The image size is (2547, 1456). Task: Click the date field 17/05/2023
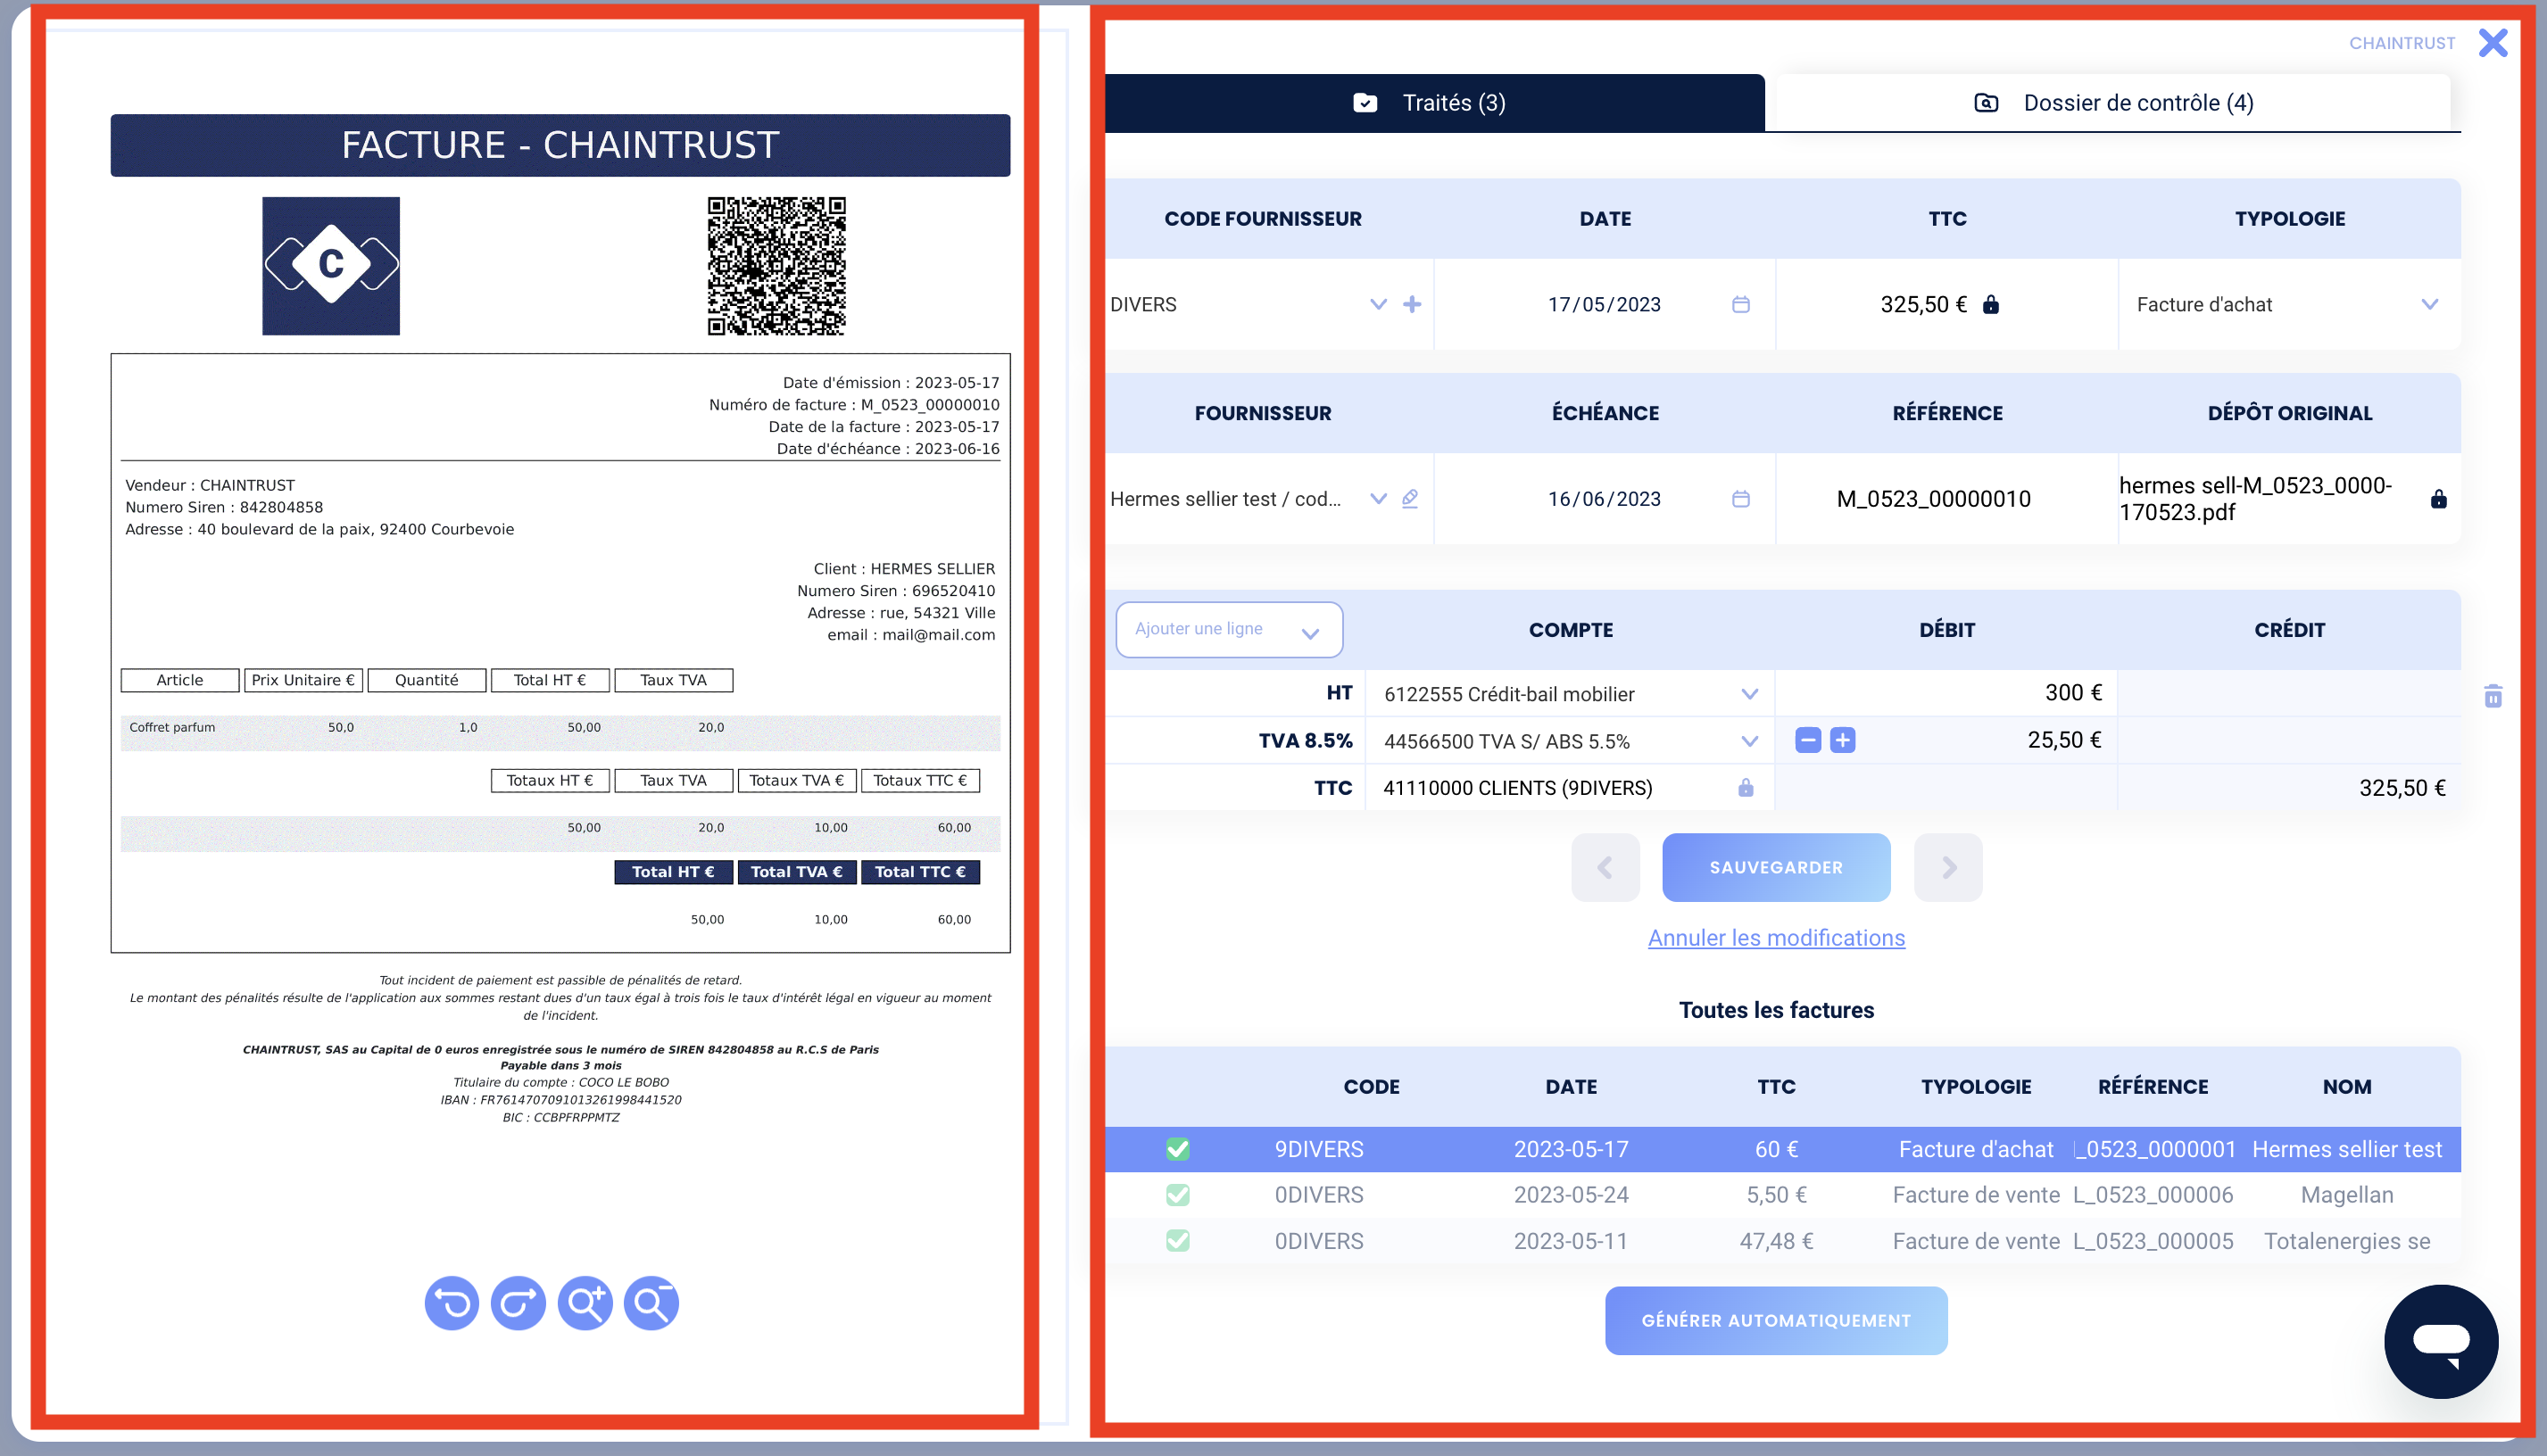[1604, 304]
